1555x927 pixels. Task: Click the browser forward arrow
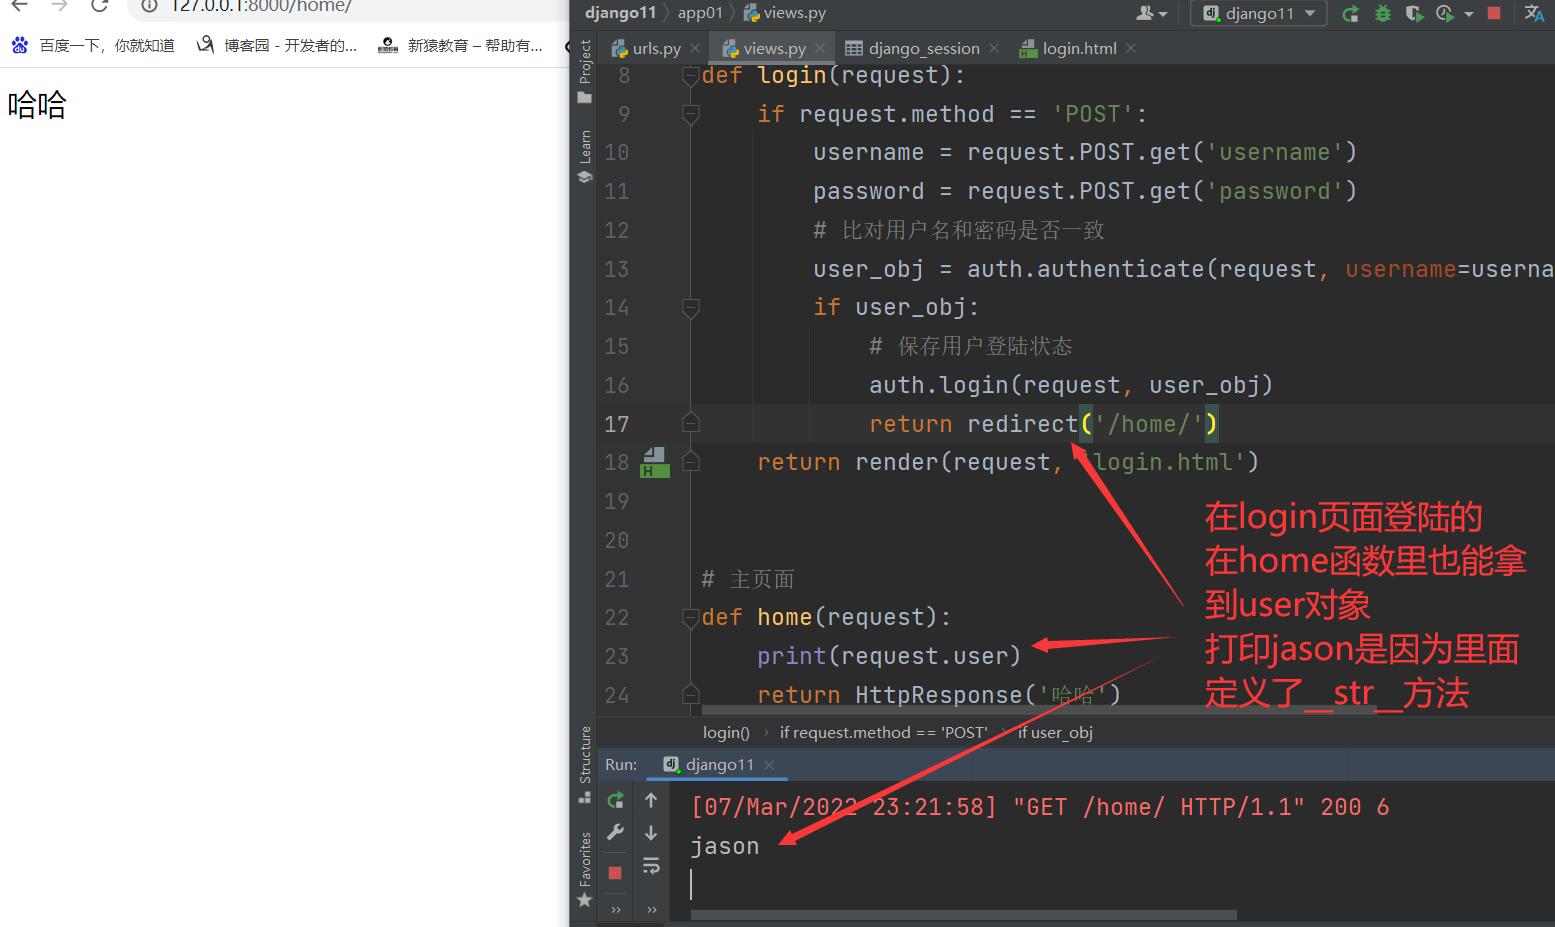[59, 6]
